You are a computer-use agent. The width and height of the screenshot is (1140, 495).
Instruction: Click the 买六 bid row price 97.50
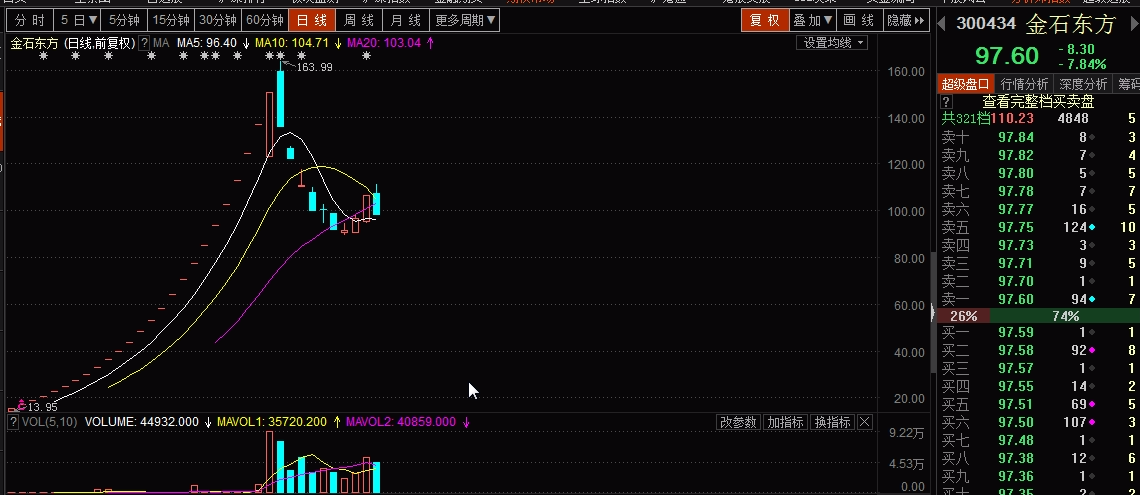pos(1016,422)
